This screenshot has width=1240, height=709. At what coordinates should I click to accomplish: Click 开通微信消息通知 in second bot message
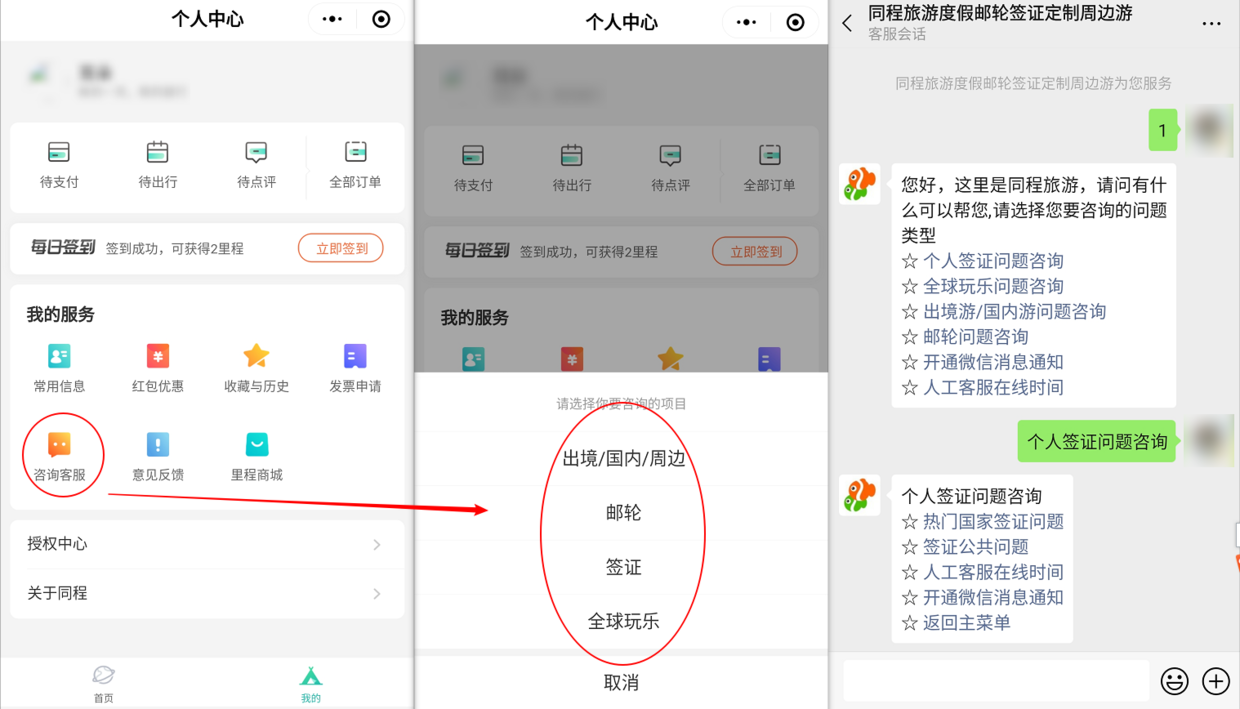tap(992, 597)
